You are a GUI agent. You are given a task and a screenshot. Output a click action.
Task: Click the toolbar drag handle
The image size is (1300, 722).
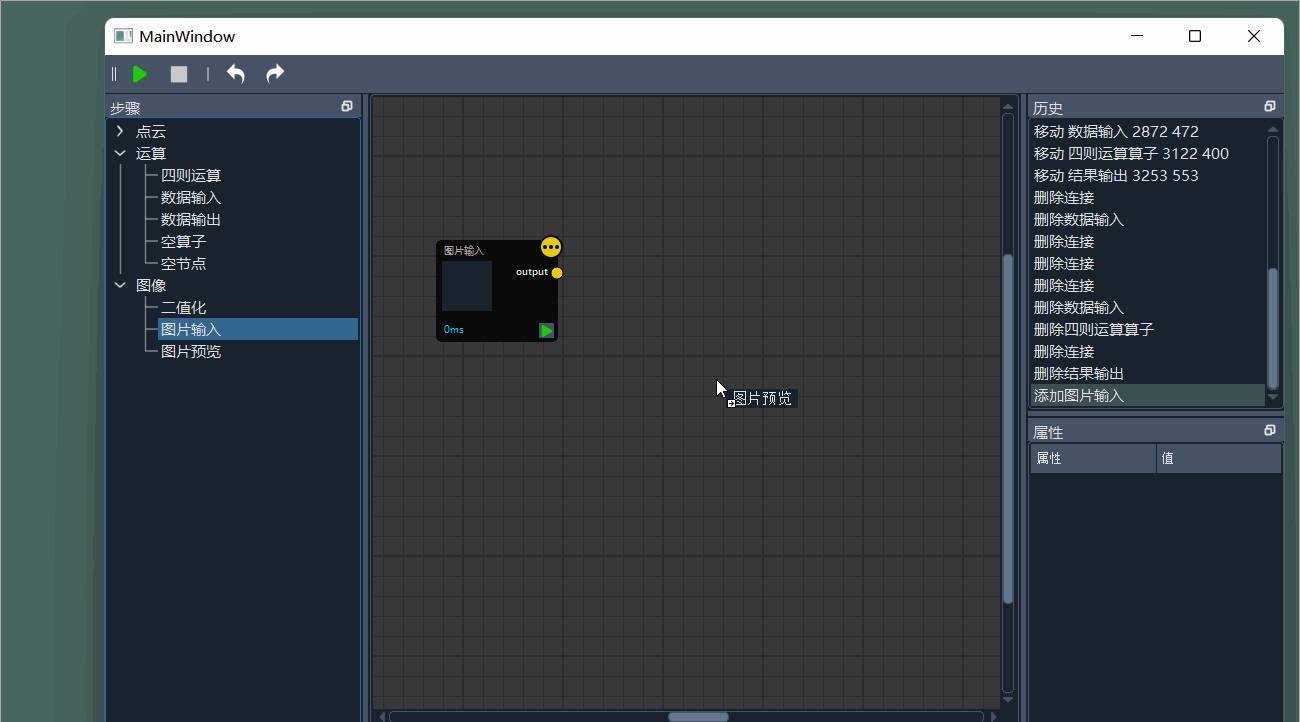(114, 74)
